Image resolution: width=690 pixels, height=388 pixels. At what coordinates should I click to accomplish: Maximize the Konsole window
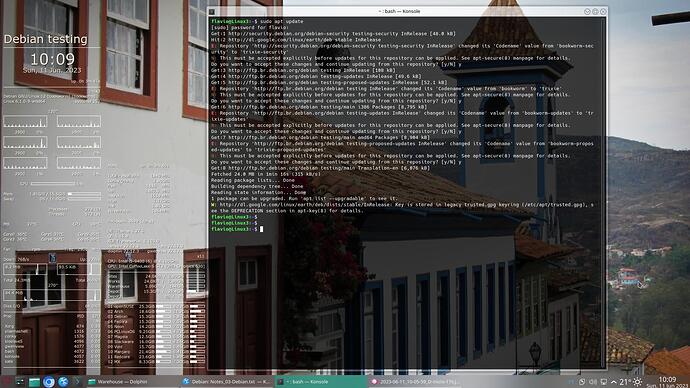click(595, 11)
